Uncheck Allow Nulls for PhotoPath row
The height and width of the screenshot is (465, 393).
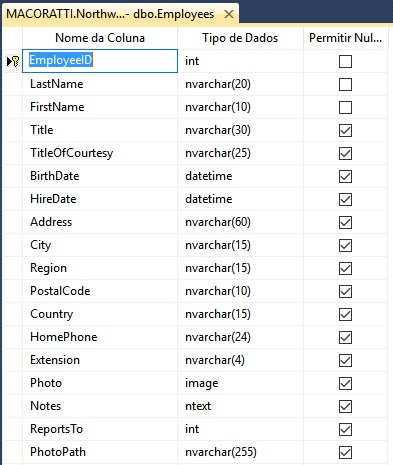[345, 452]
